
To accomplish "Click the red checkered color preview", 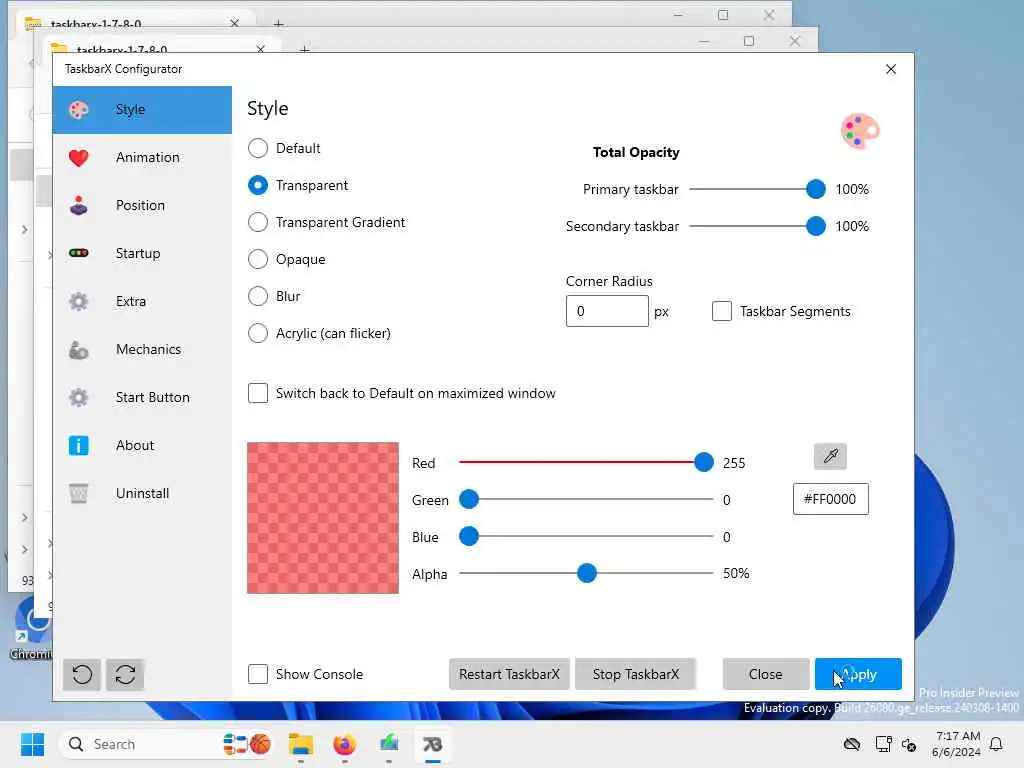I will pos(323,518).
